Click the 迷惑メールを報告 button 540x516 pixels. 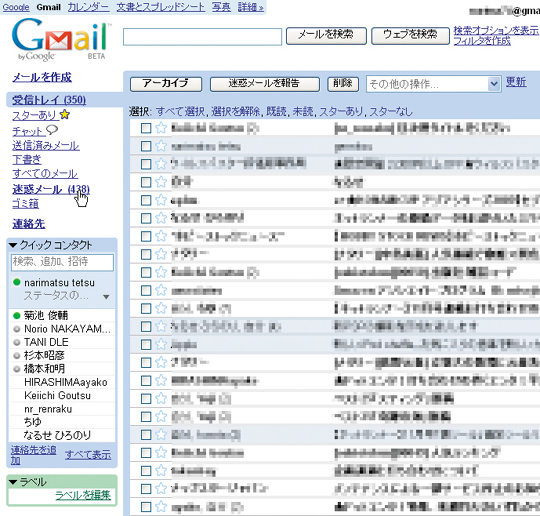264,84
